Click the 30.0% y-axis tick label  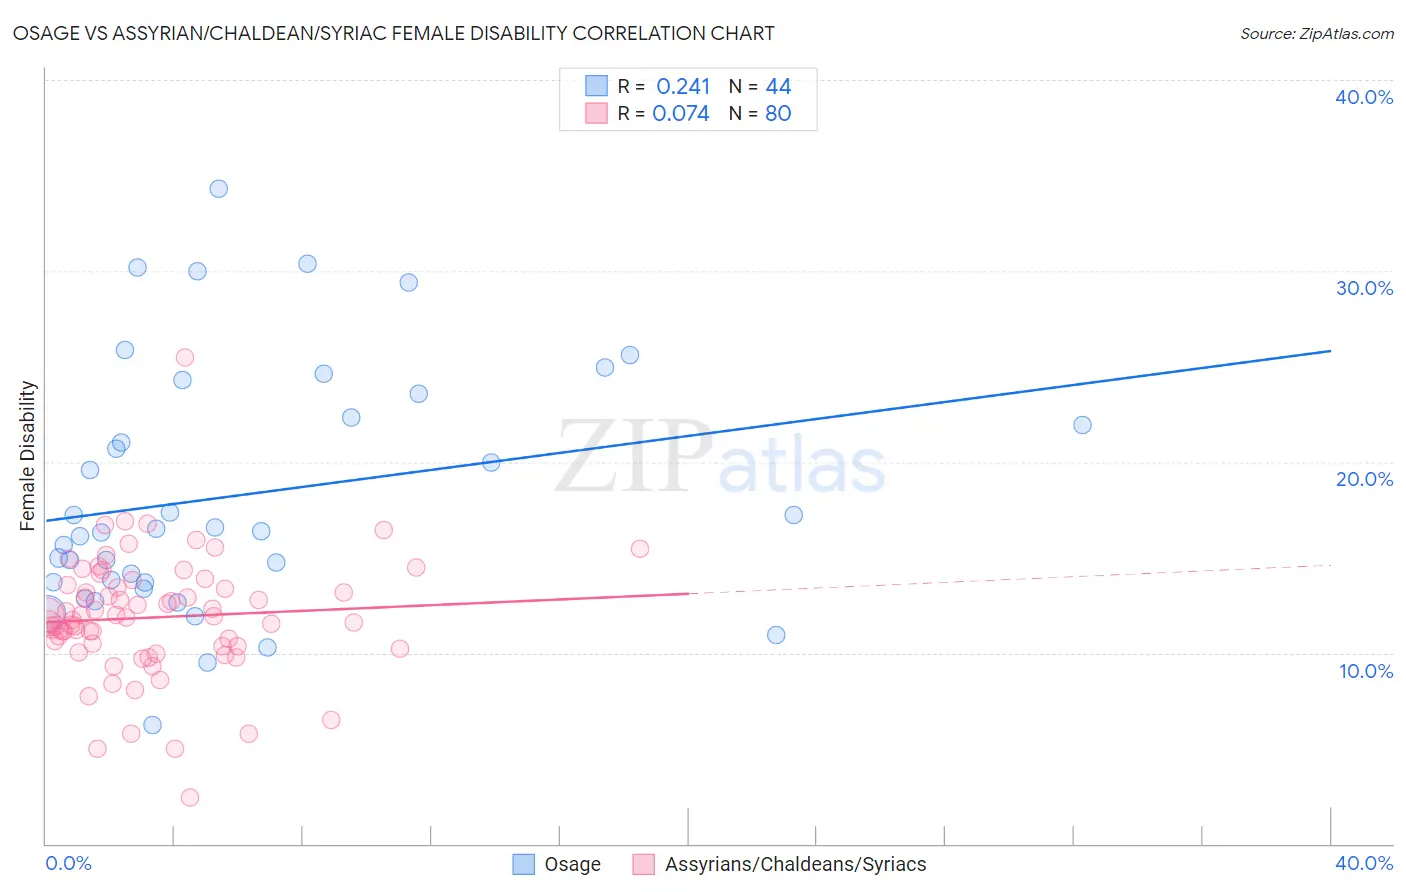[1364, 288]
